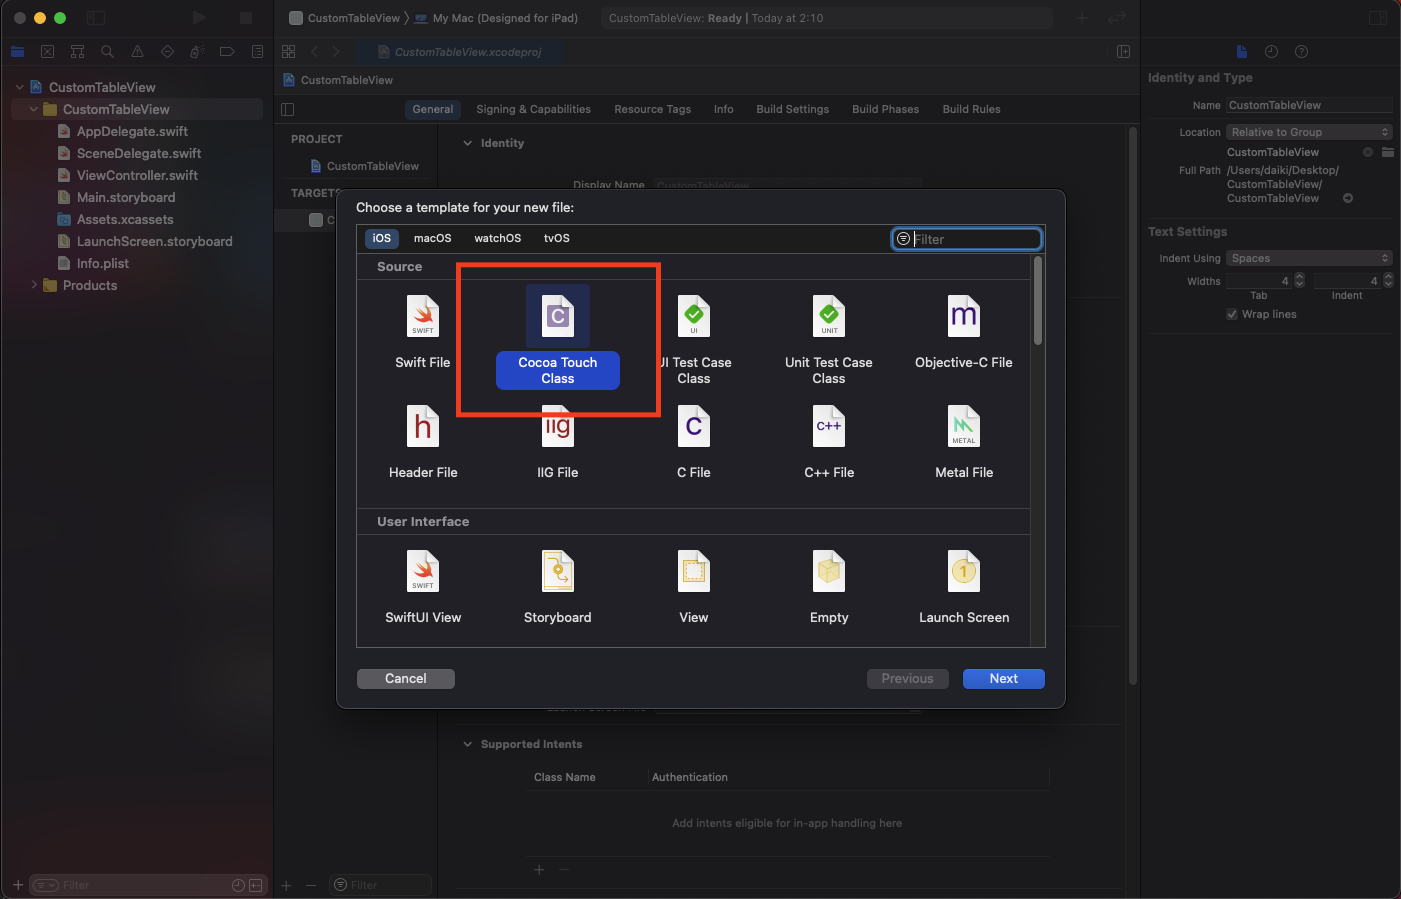Select the Objective-C File template
This screenshot has height=899, width=1401.
point(964,333)
